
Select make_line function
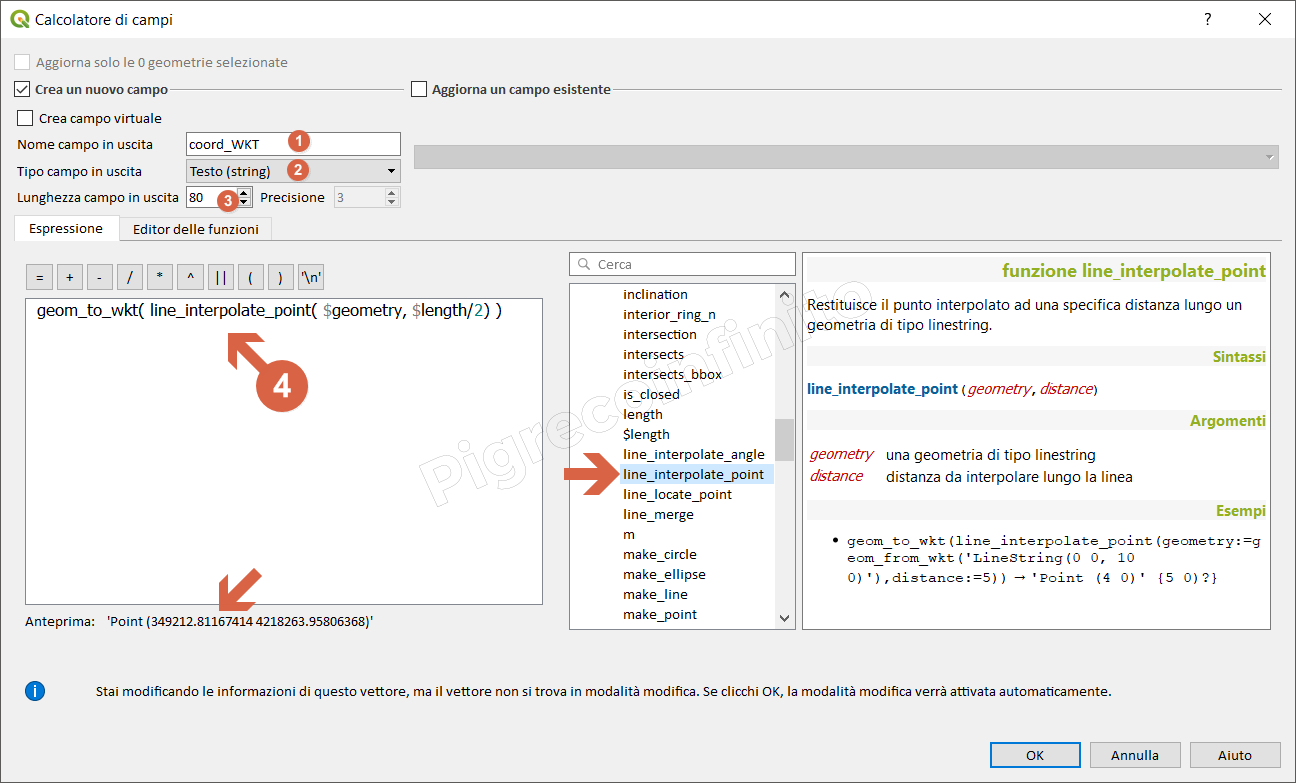click(655, 594)
